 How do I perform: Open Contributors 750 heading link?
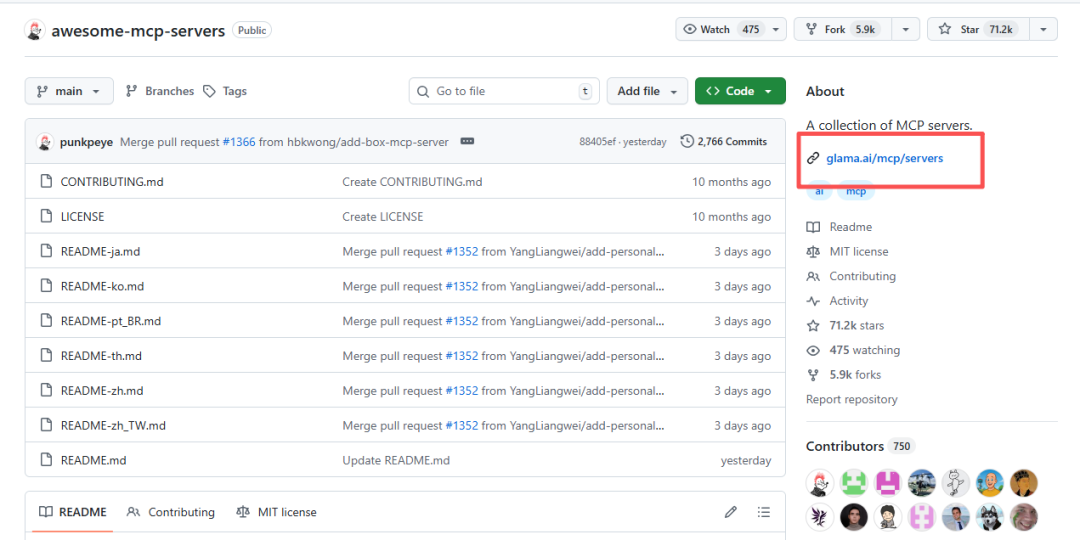860,446
